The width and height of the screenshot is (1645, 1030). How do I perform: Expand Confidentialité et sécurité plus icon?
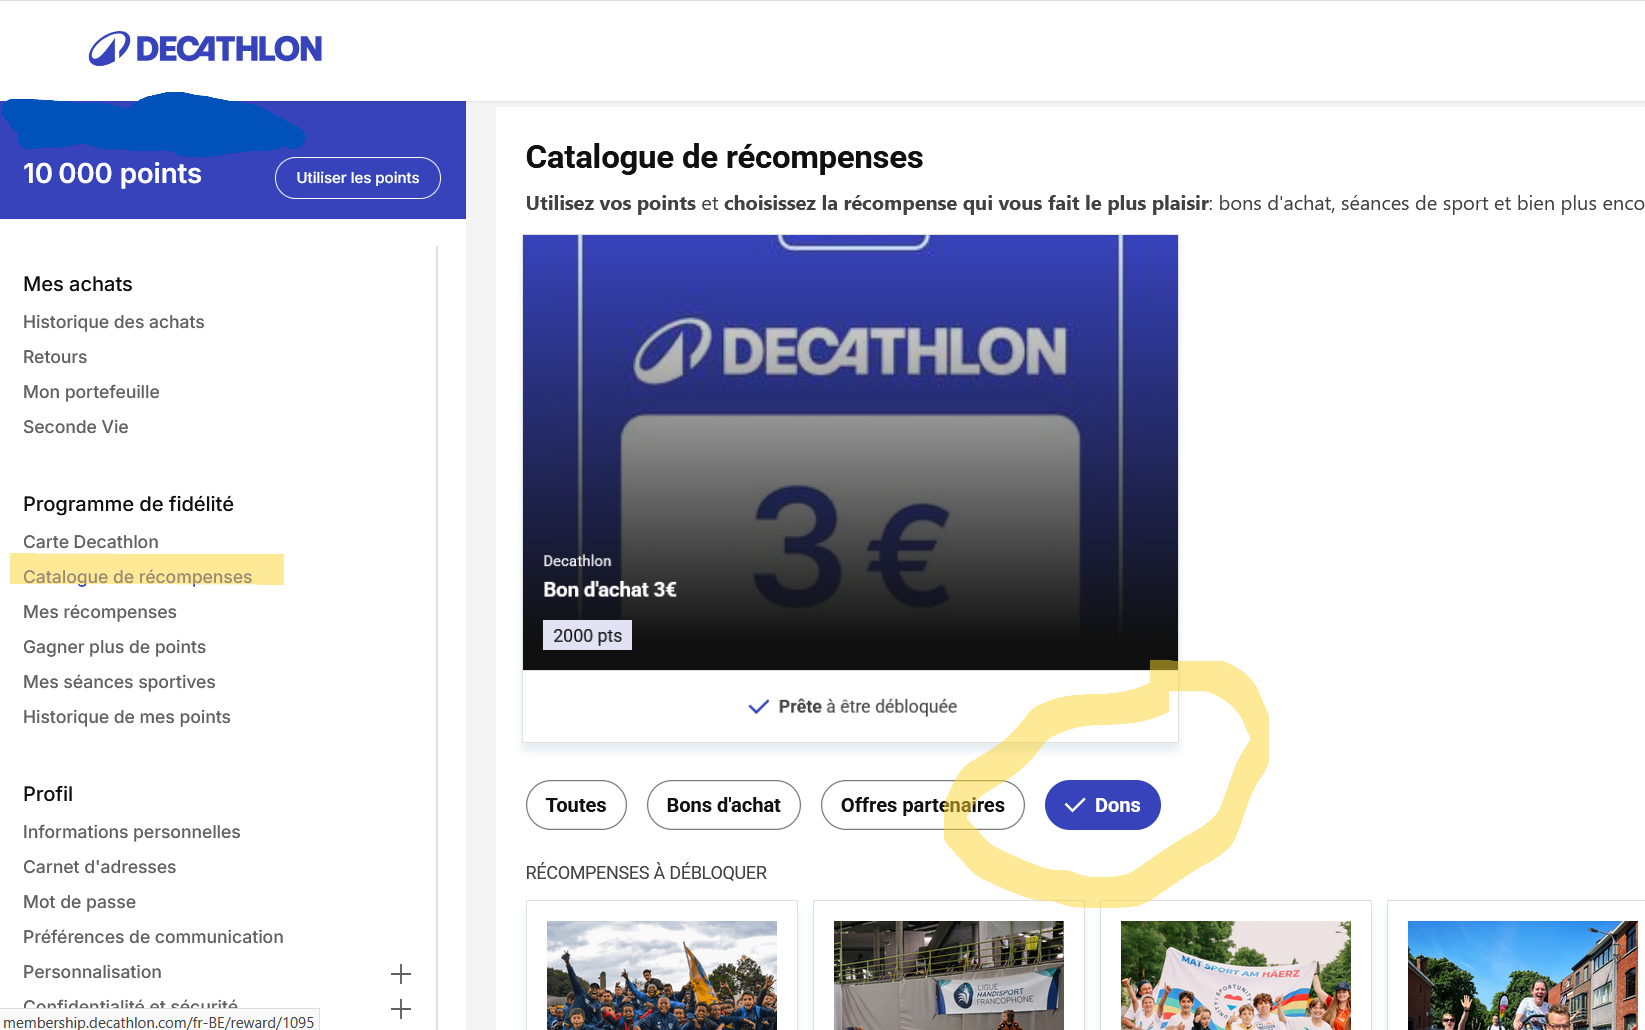pyautogui.click(x=401, y=1008)
